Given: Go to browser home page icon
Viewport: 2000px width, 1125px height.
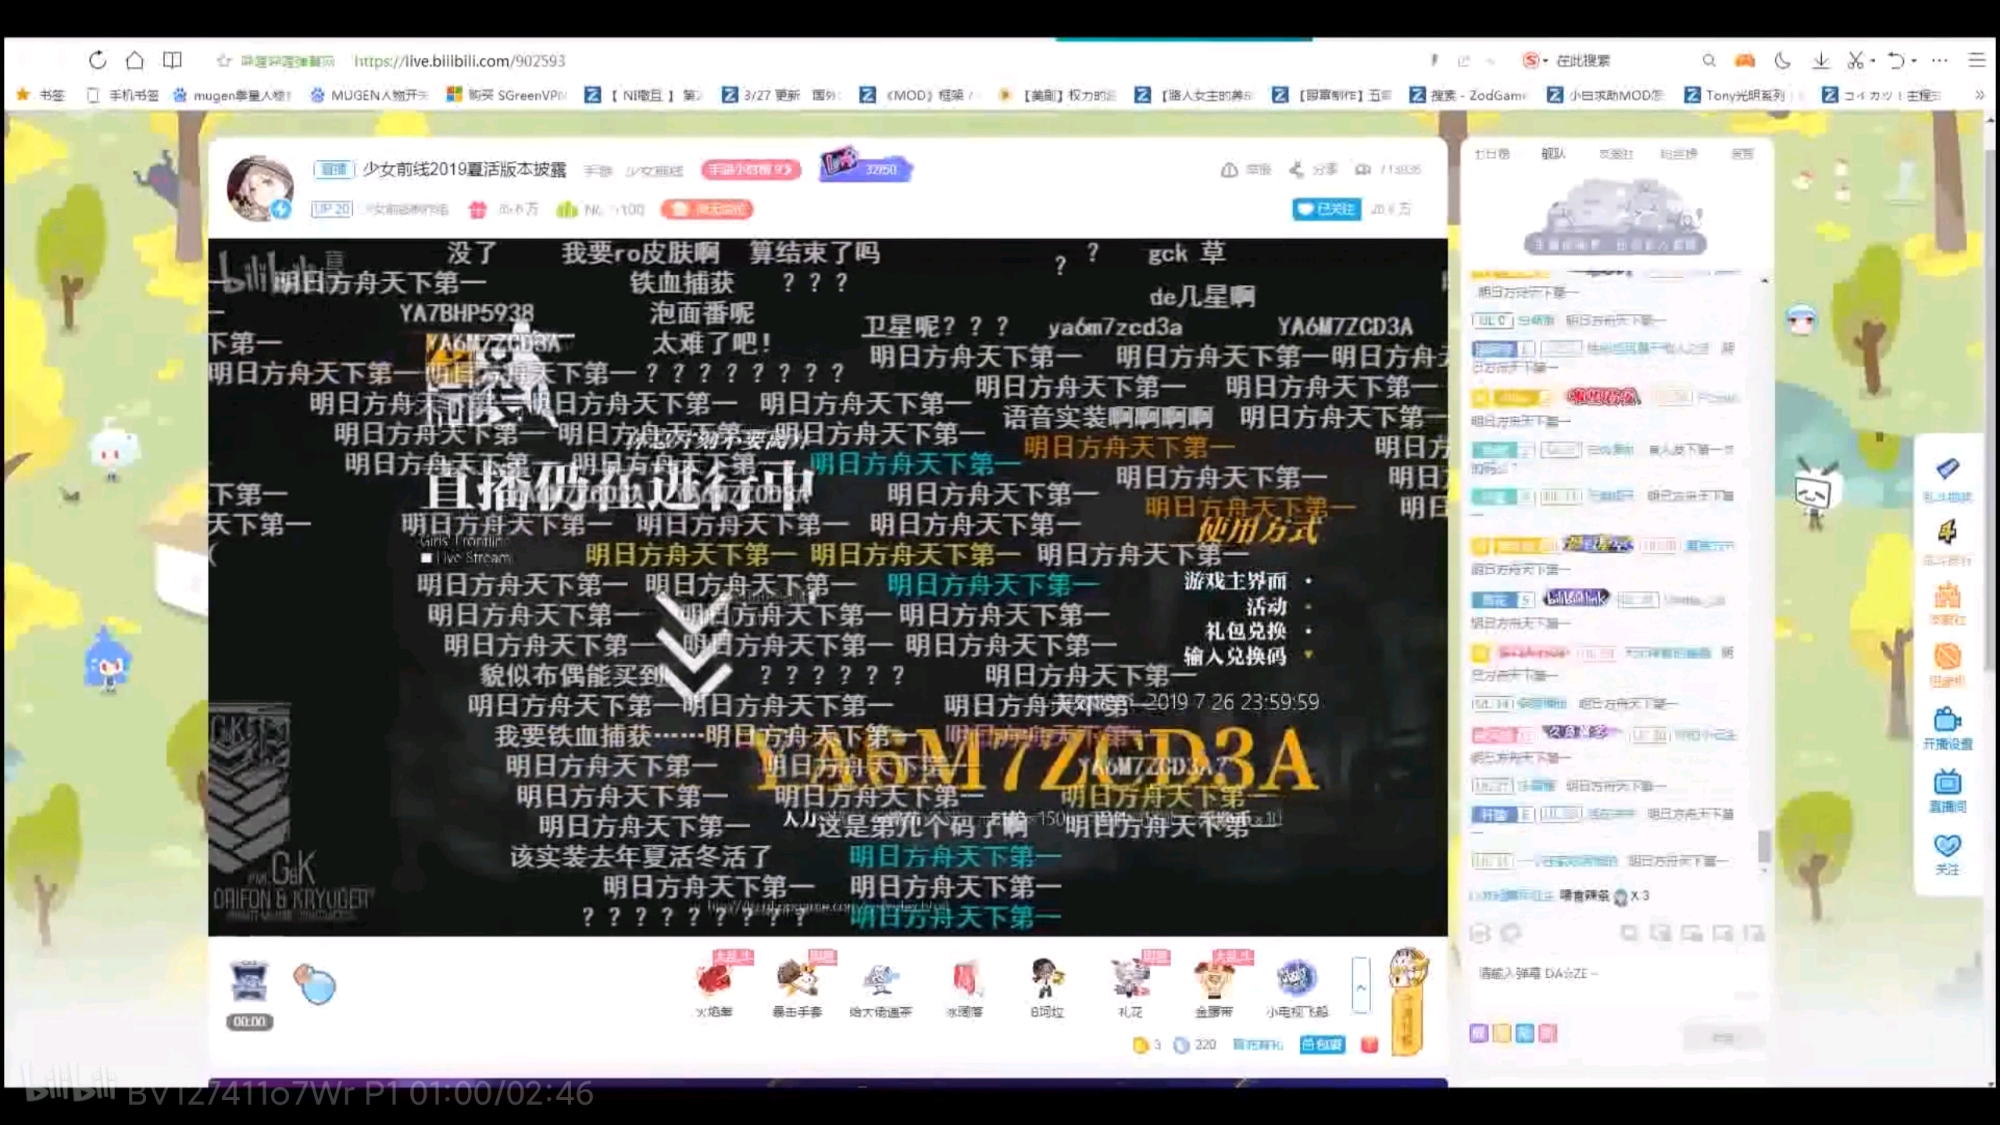Looking at the screenshot, I should (x=135, y=60).
